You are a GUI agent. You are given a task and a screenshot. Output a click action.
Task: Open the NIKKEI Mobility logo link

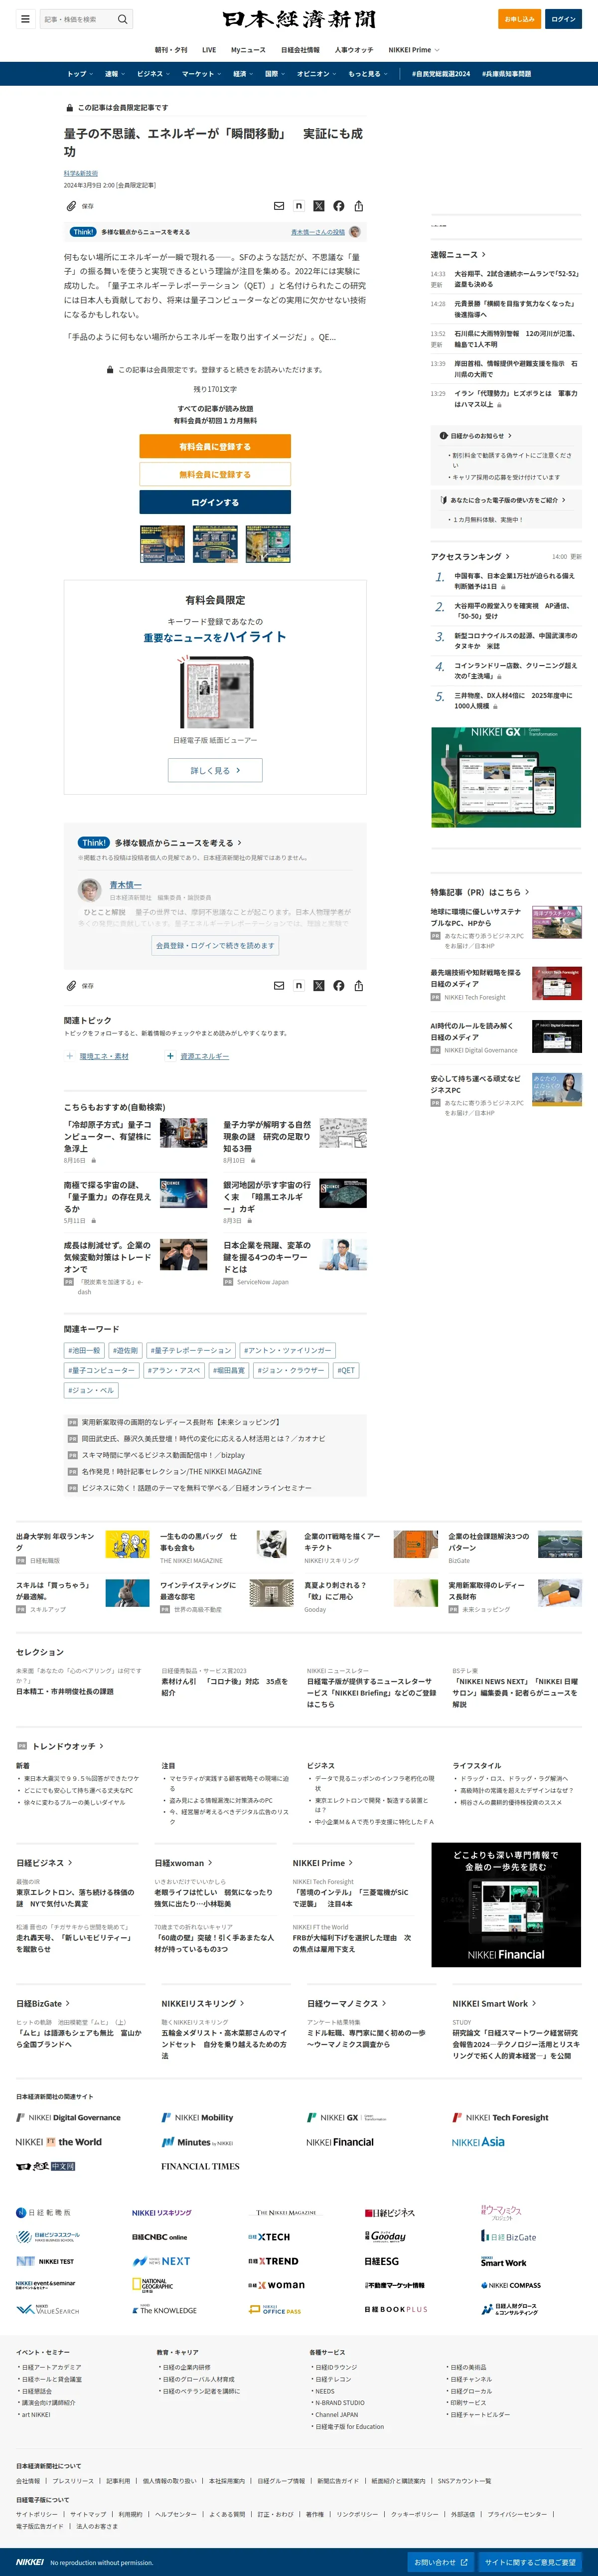197,2117
